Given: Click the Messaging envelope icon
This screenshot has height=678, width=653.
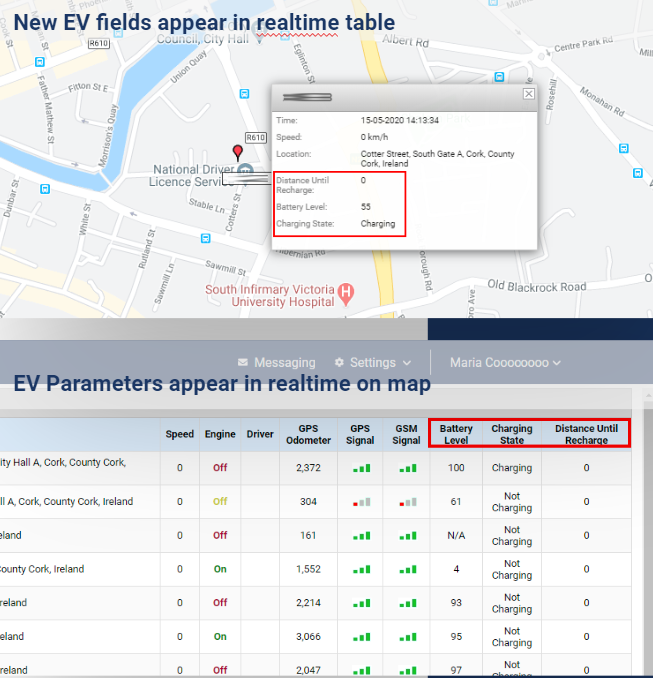Looking at the screenshot, I should 243,362.
